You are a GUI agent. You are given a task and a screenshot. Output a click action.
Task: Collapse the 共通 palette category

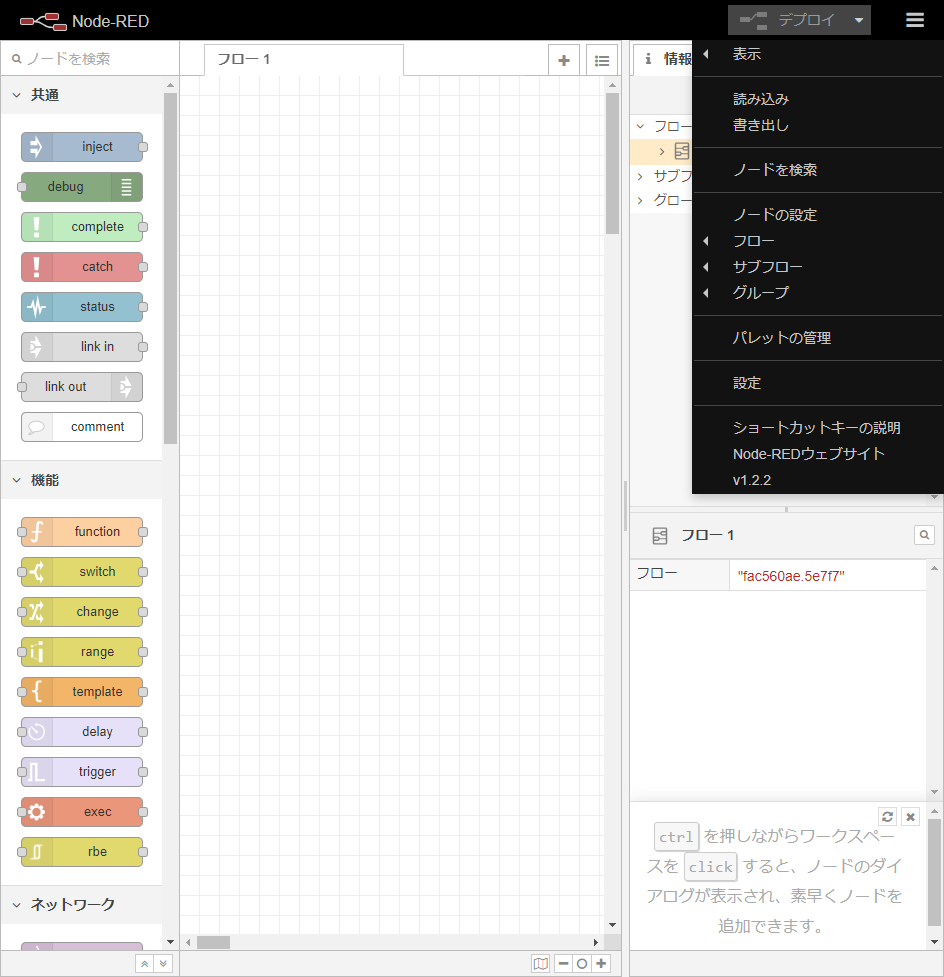(17, 95)
